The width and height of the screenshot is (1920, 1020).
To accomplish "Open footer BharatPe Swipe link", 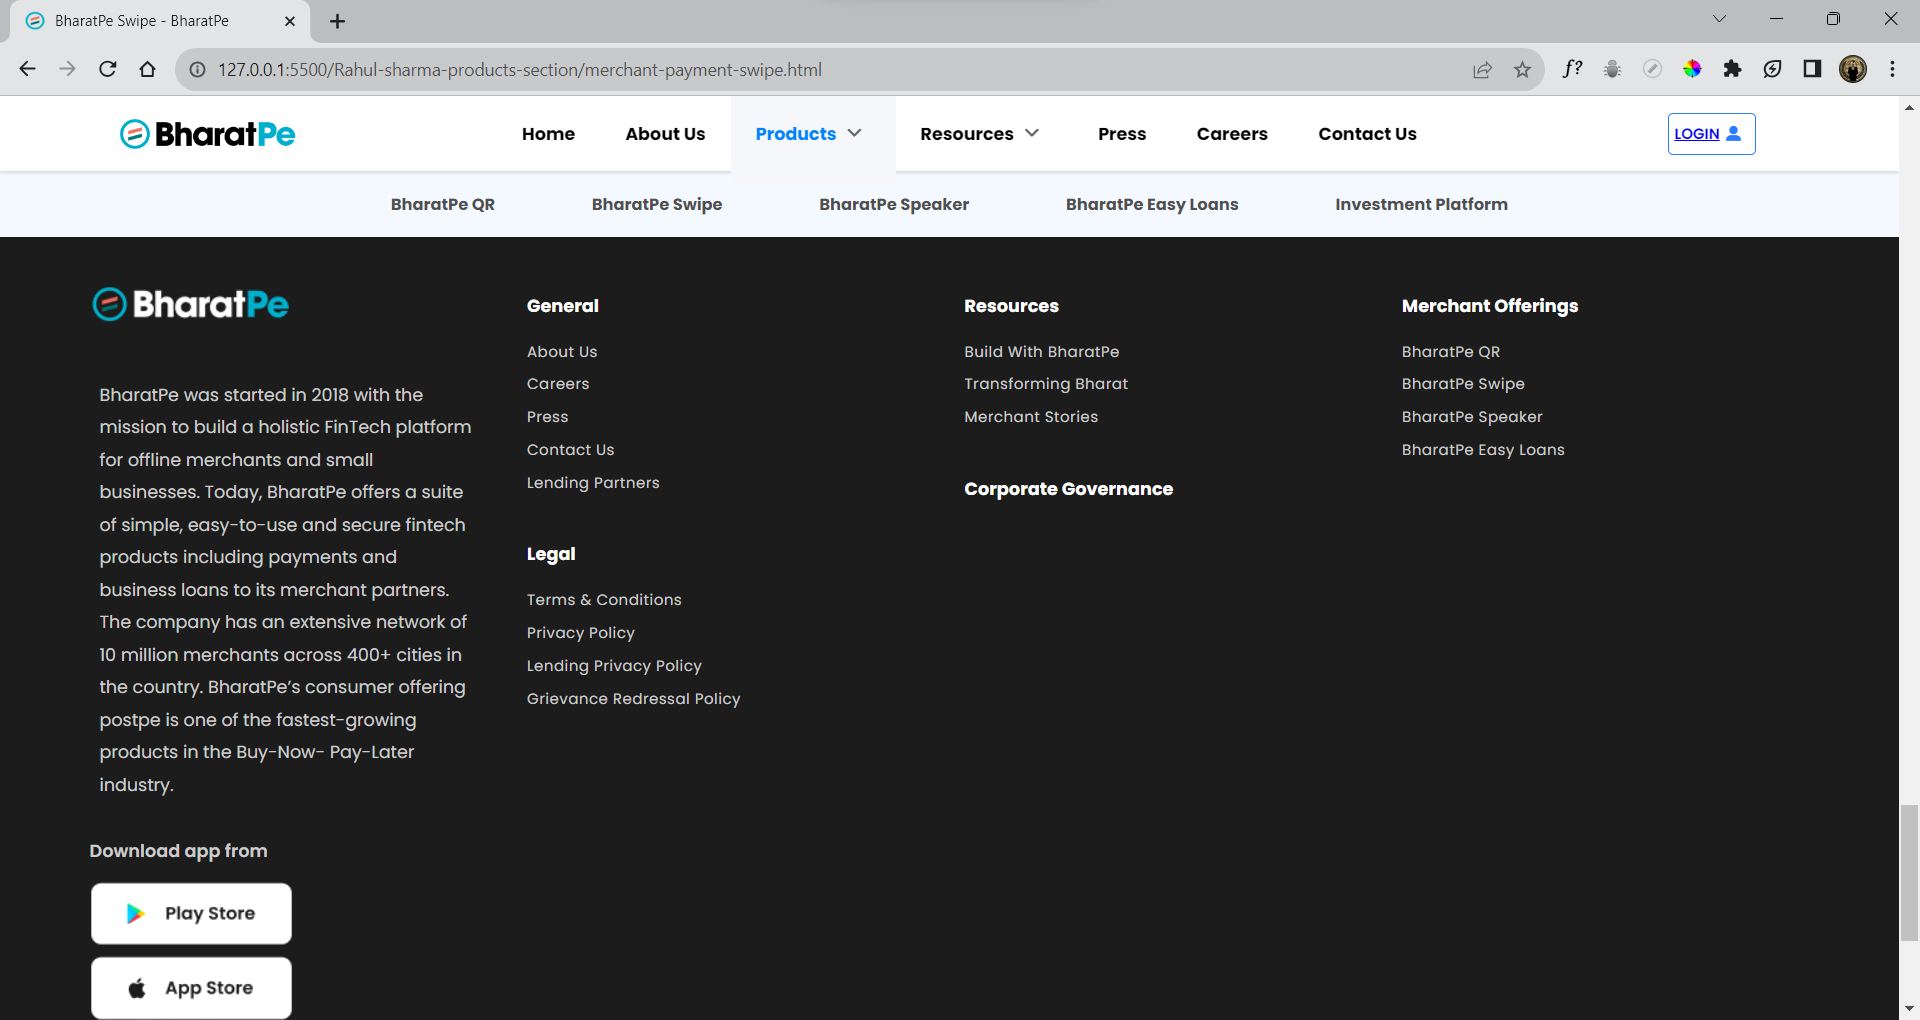I will 1463,384.
